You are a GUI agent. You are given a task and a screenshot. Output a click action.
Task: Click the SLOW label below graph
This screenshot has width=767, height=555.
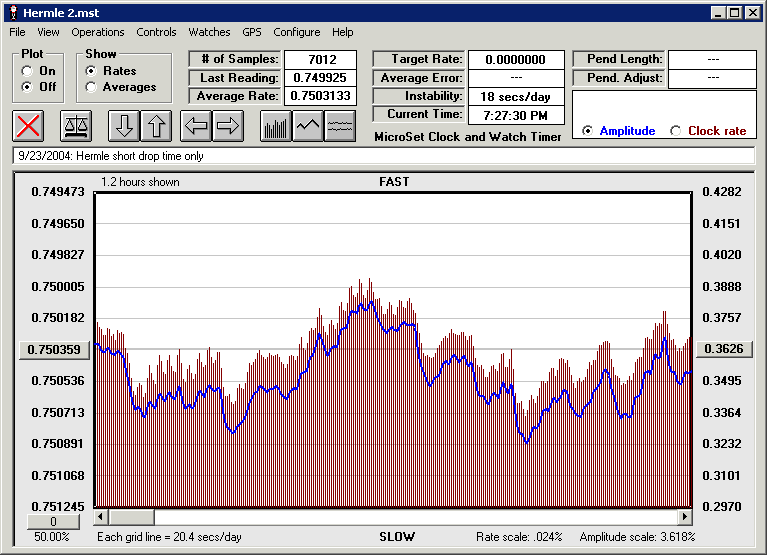click(397, 537)
